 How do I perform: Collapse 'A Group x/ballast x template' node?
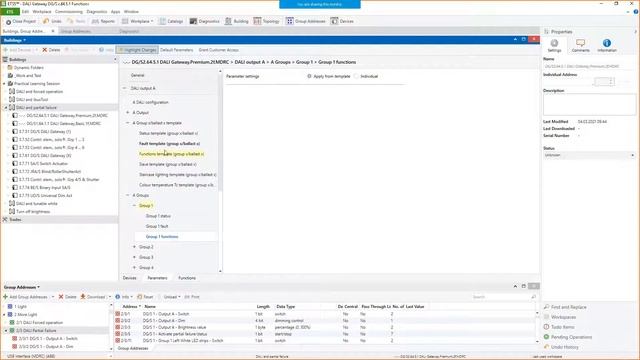tap(128, 123)
